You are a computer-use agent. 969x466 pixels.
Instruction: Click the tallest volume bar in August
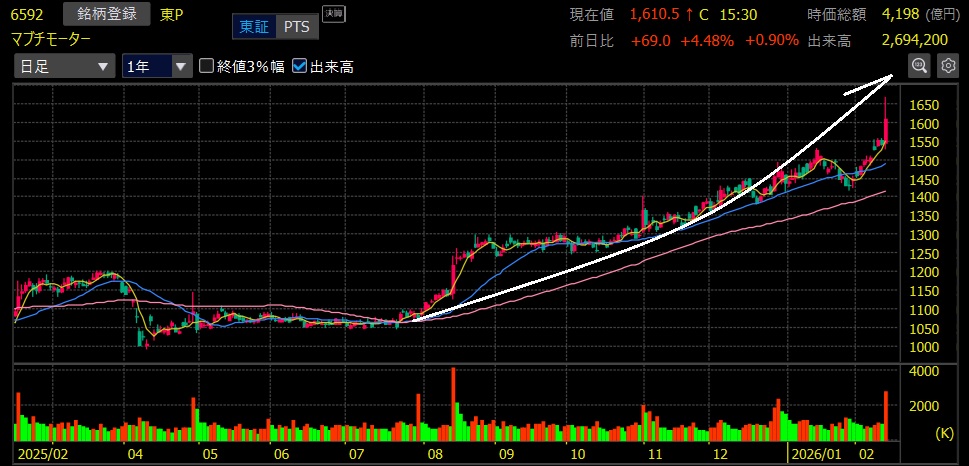(x=453, y=404)
